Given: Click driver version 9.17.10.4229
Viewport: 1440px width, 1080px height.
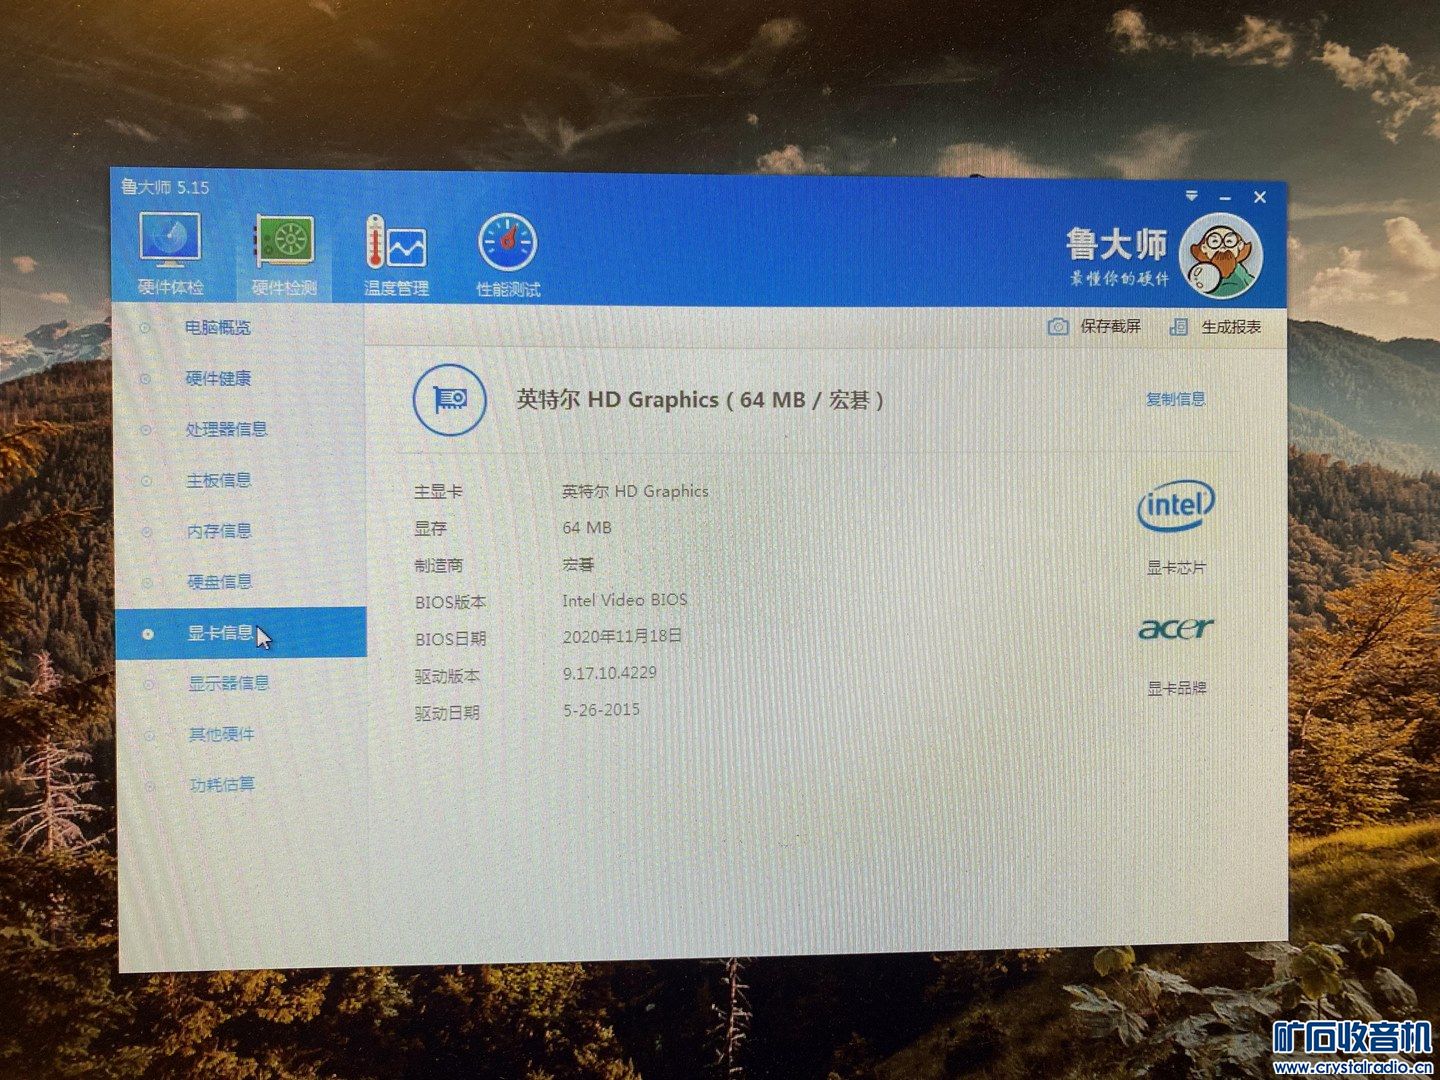Looking at the screenshot, I should tap(610, 673).
